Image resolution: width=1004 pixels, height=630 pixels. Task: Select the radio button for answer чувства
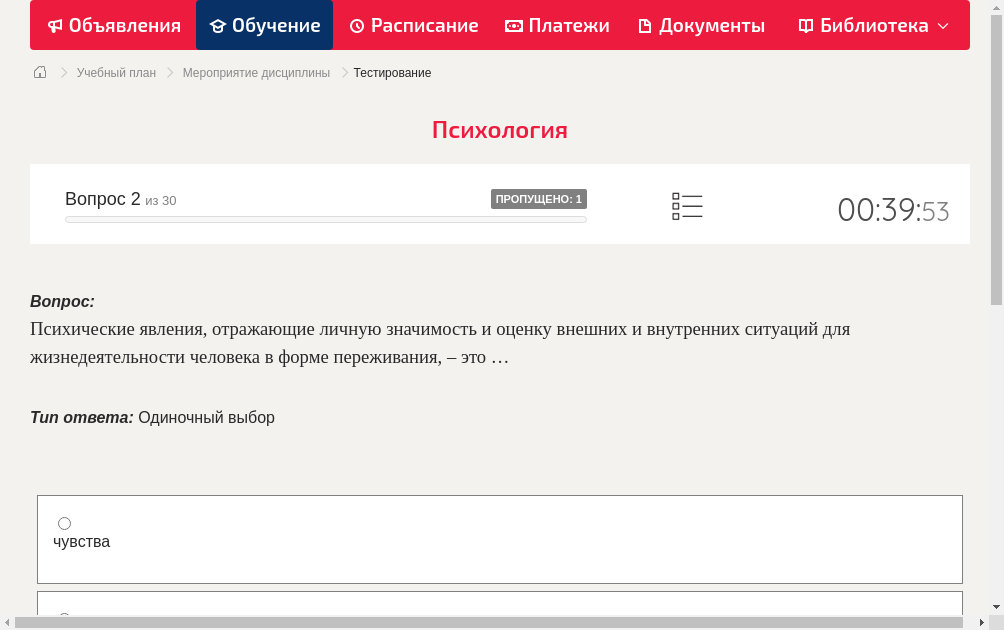click(x=64, y=523)
